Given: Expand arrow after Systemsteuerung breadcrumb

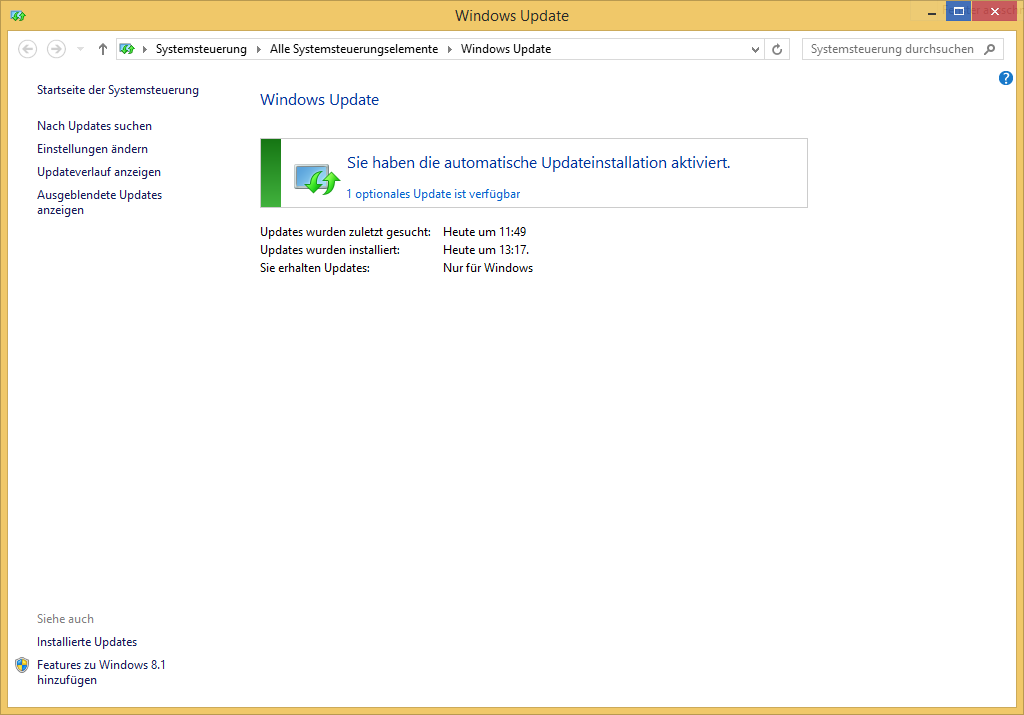Looking at the screenshot, I should (259, 50).
